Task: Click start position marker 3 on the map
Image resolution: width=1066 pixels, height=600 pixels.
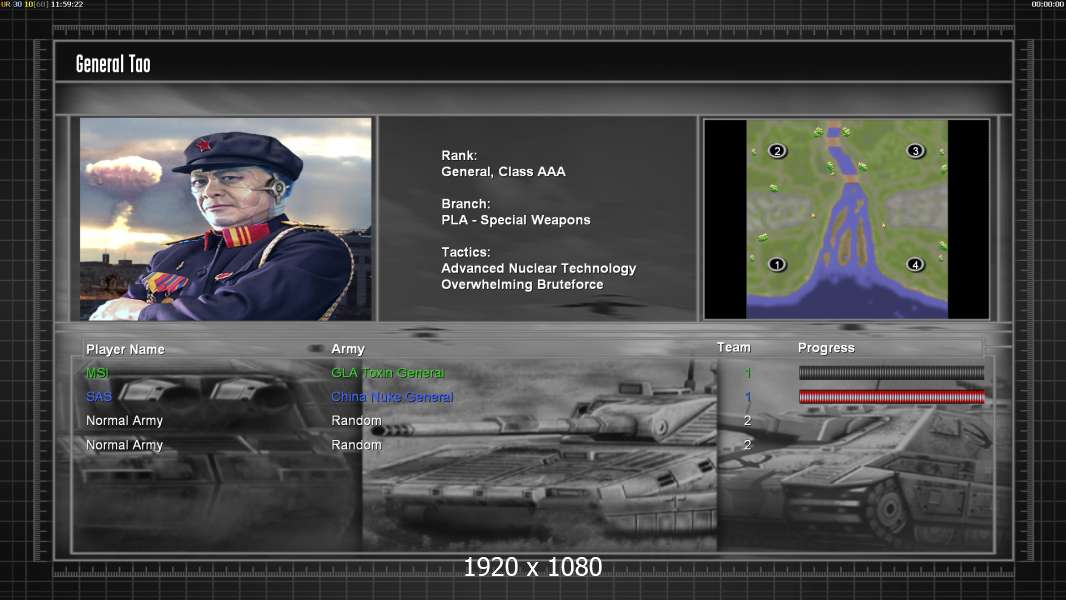Action: pyautogui.click(x=915, y=151)
